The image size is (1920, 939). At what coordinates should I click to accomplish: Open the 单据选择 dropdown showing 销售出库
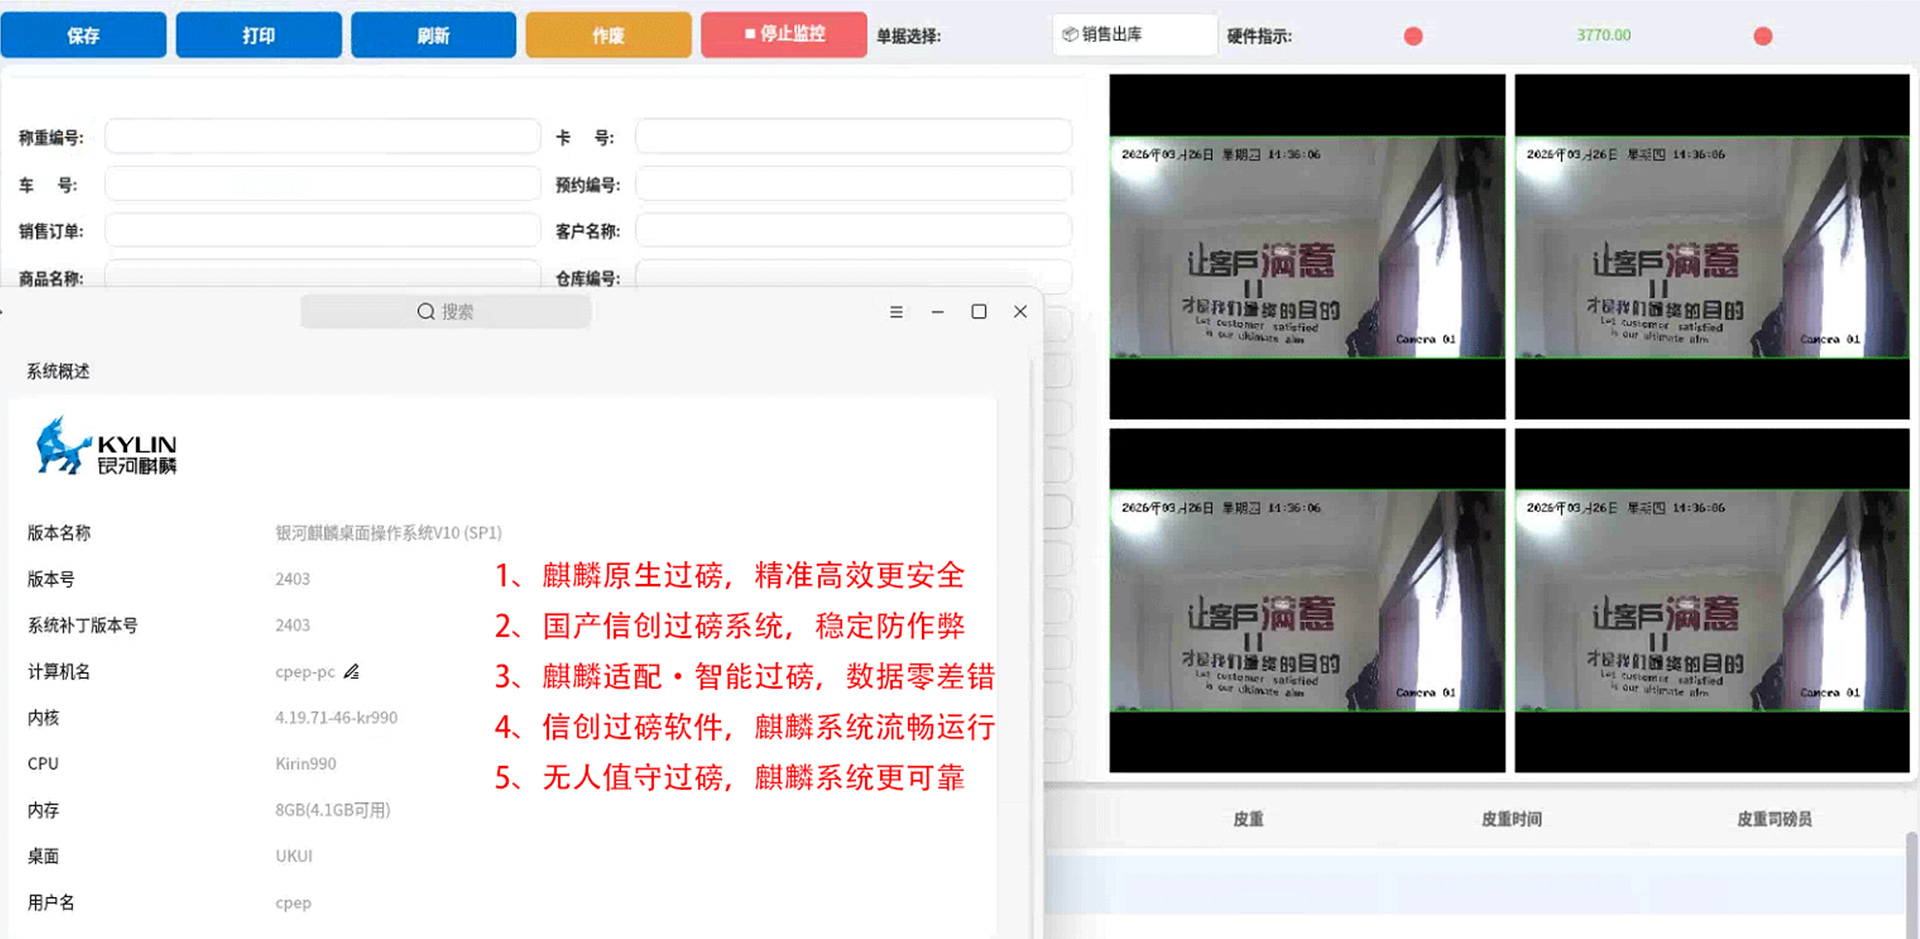tap(1133, 35)
